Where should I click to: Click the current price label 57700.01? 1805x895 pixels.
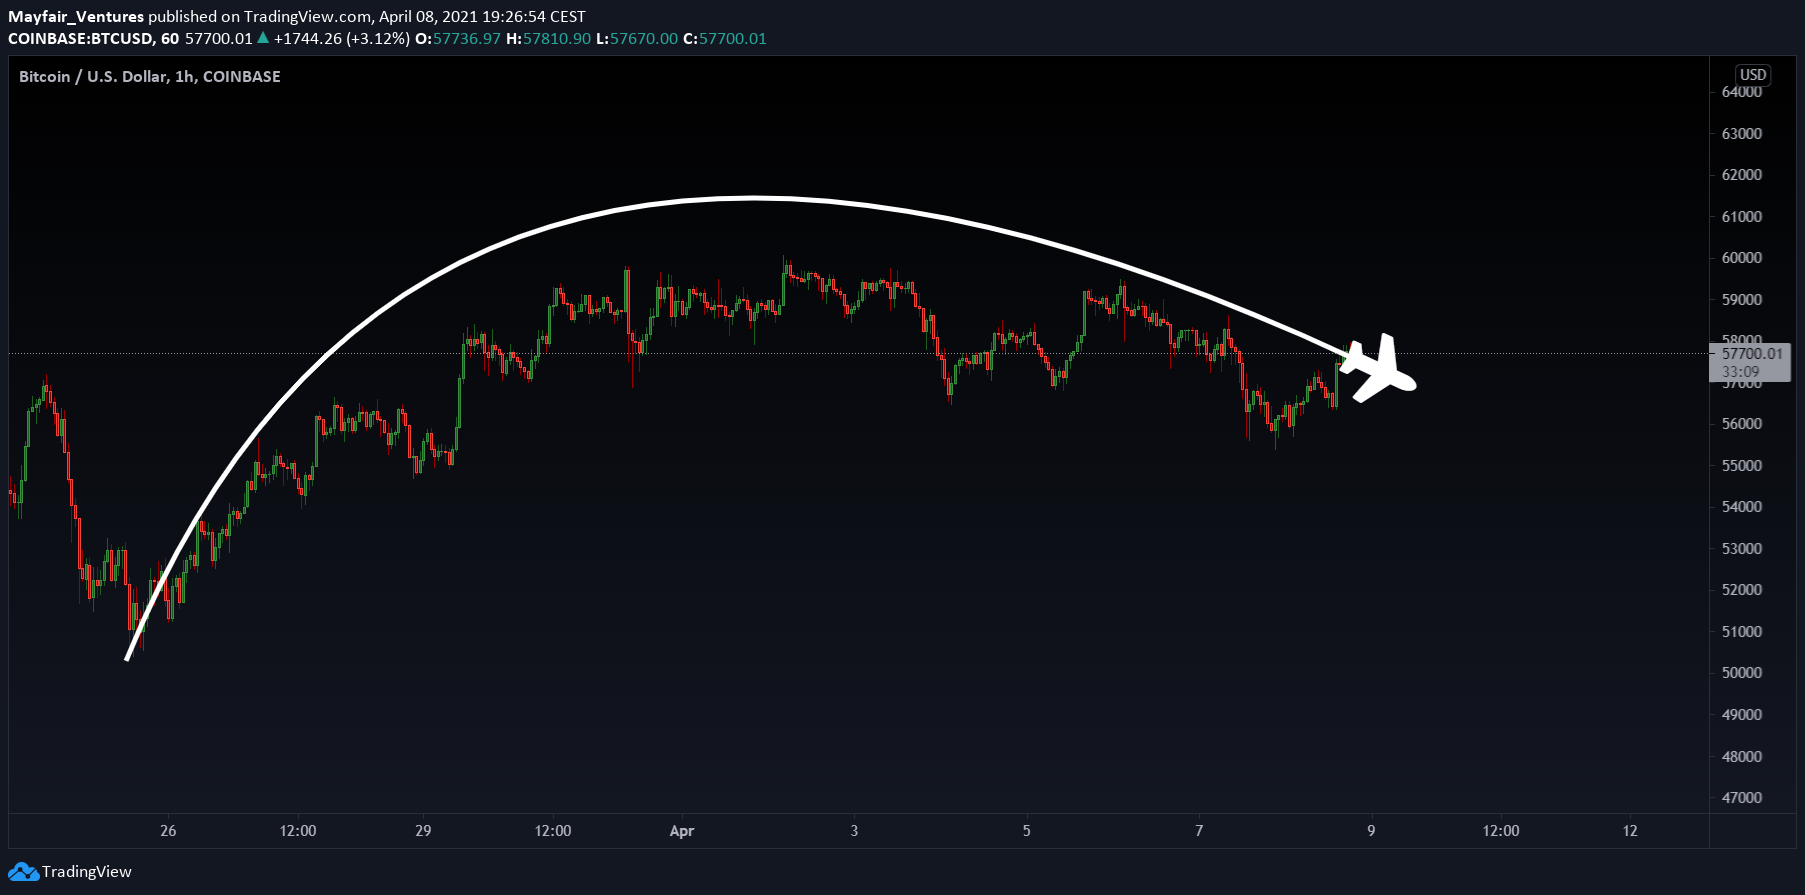pos(1752,354)
